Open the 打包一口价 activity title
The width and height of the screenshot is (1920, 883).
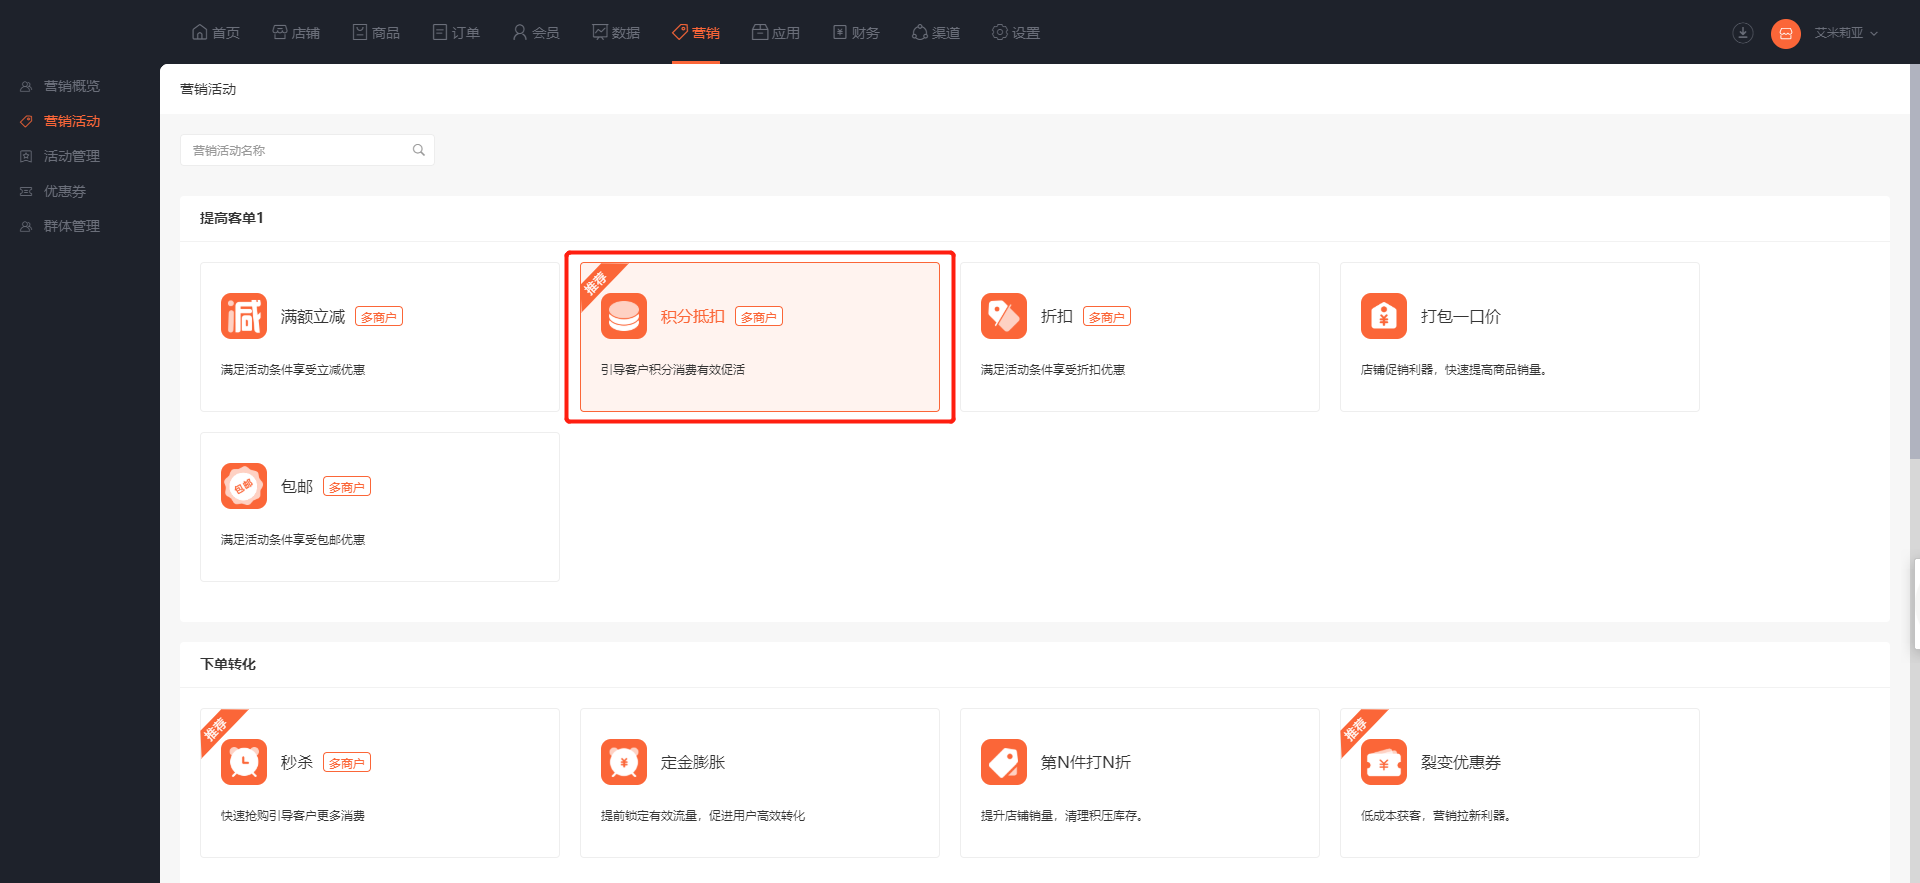[1461, 316]
